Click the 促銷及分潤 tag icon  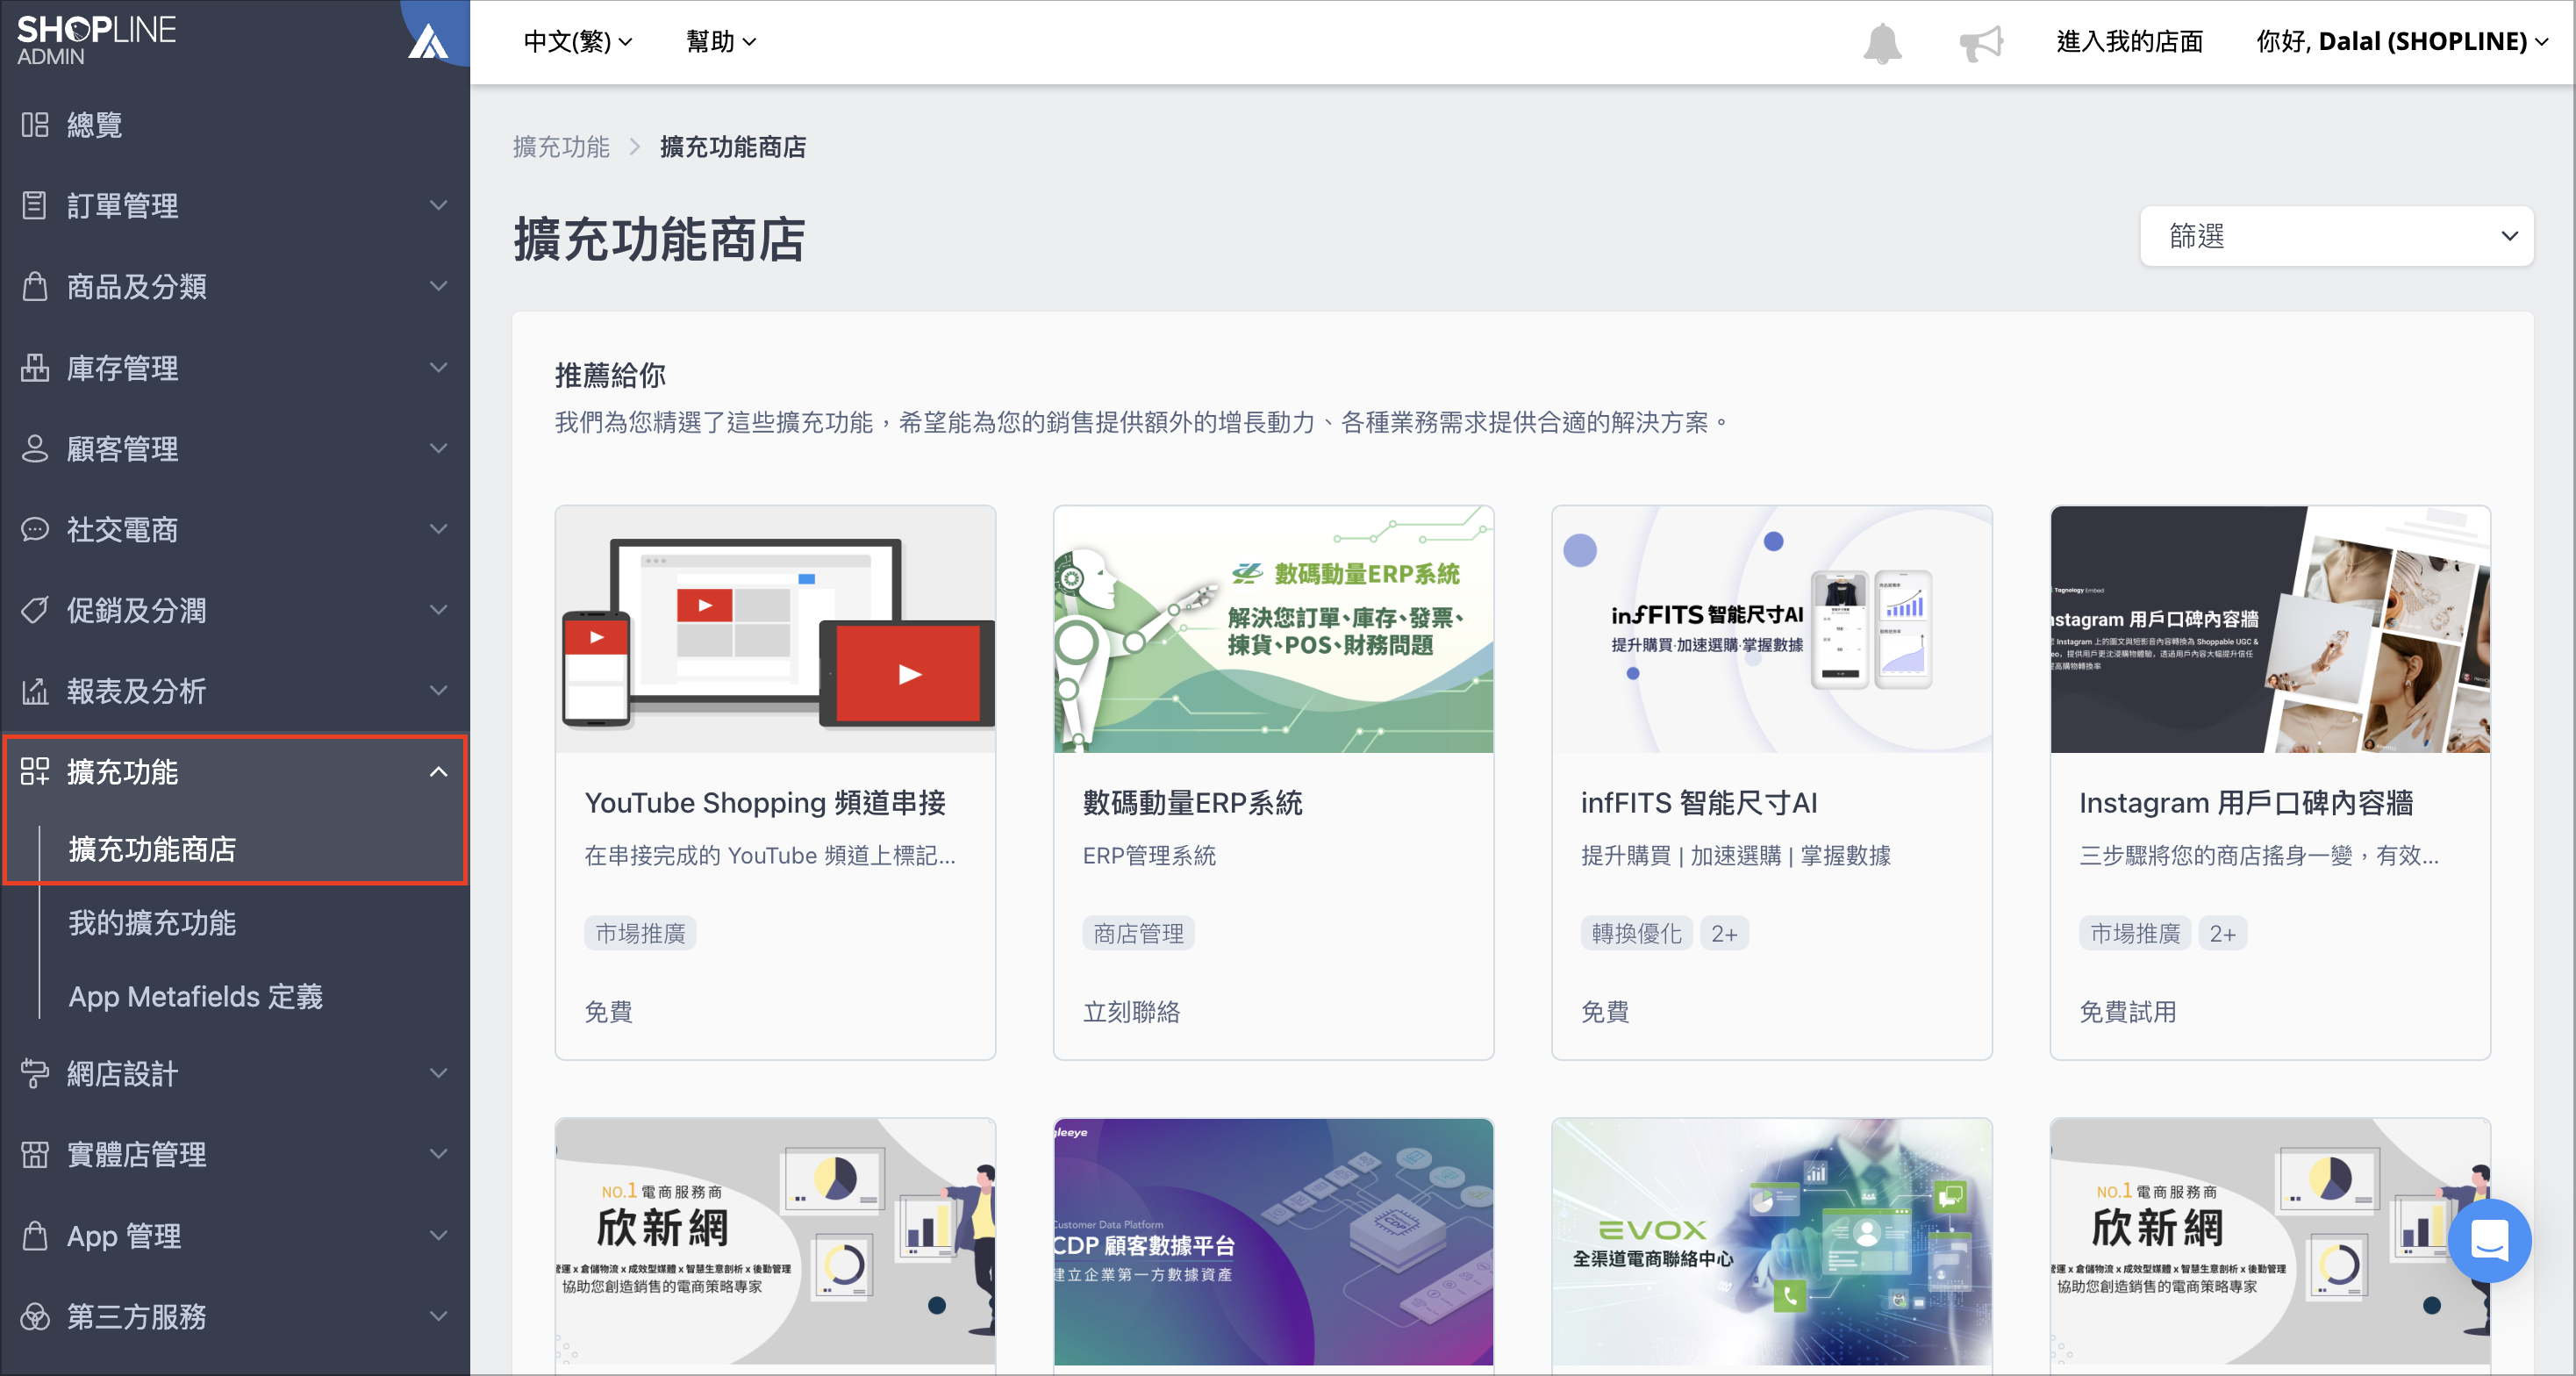pyautogui.click(x=35, y=610)
